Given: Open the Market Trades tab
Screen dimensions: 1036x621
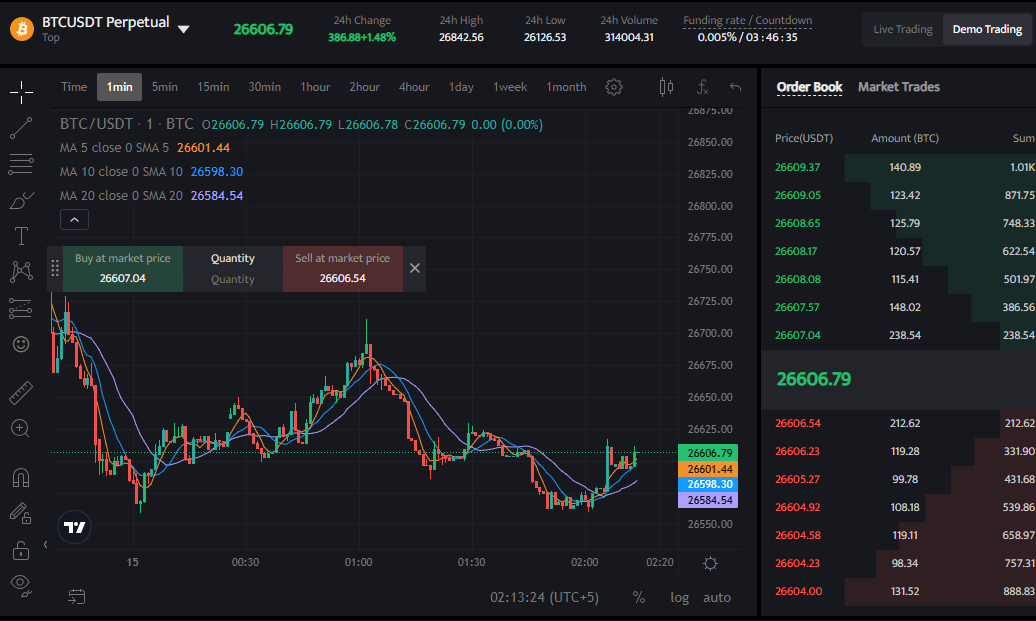Looking at the screenshot, I should coord(899,87).
